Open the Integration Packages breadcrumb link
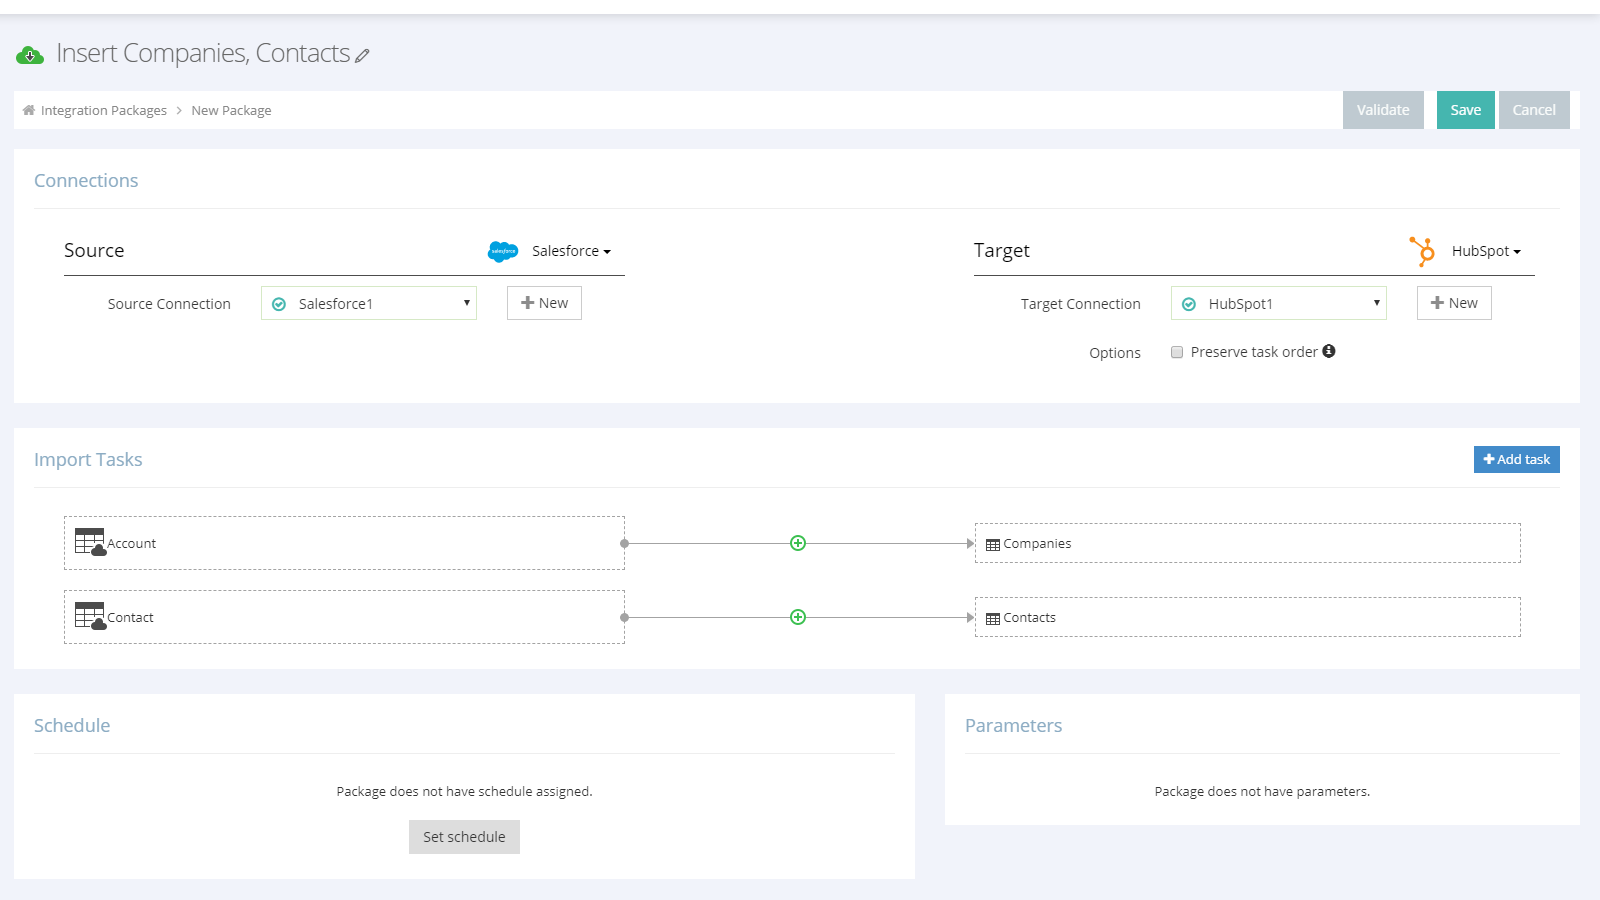The width and height of the screenshot is (1600, 900). click(x=103, y=110)
